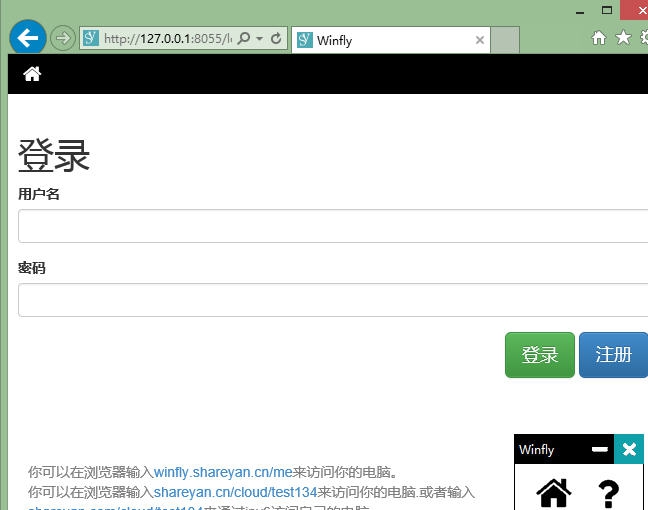This screenshot has width=648, height=510.
Task: Click the blue 注册 register button
Action: 613,355
